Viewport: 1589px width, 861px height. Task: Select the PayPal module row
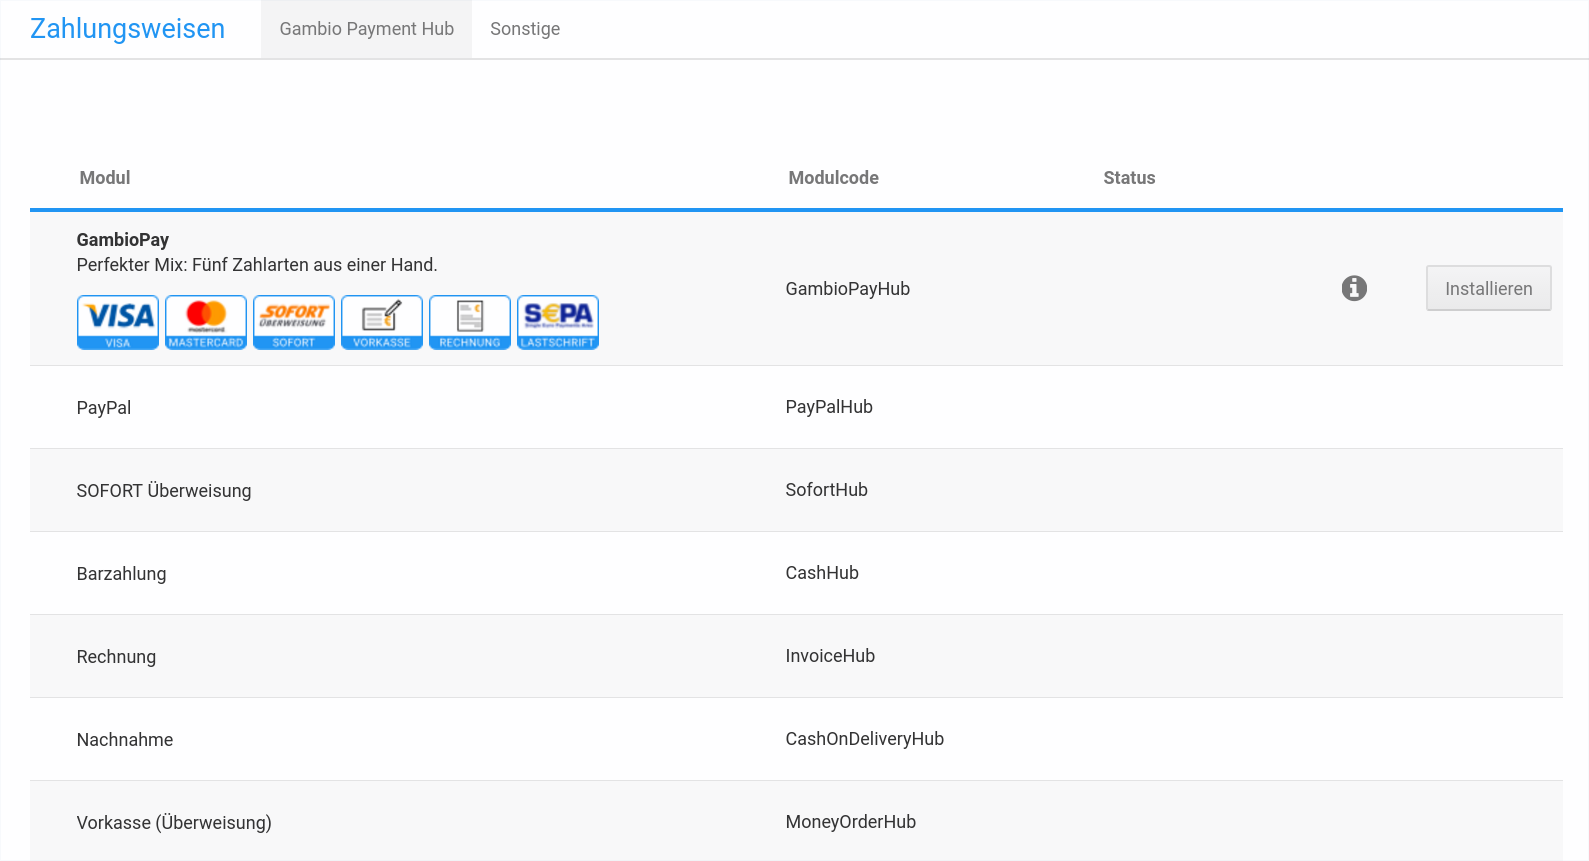104,408
